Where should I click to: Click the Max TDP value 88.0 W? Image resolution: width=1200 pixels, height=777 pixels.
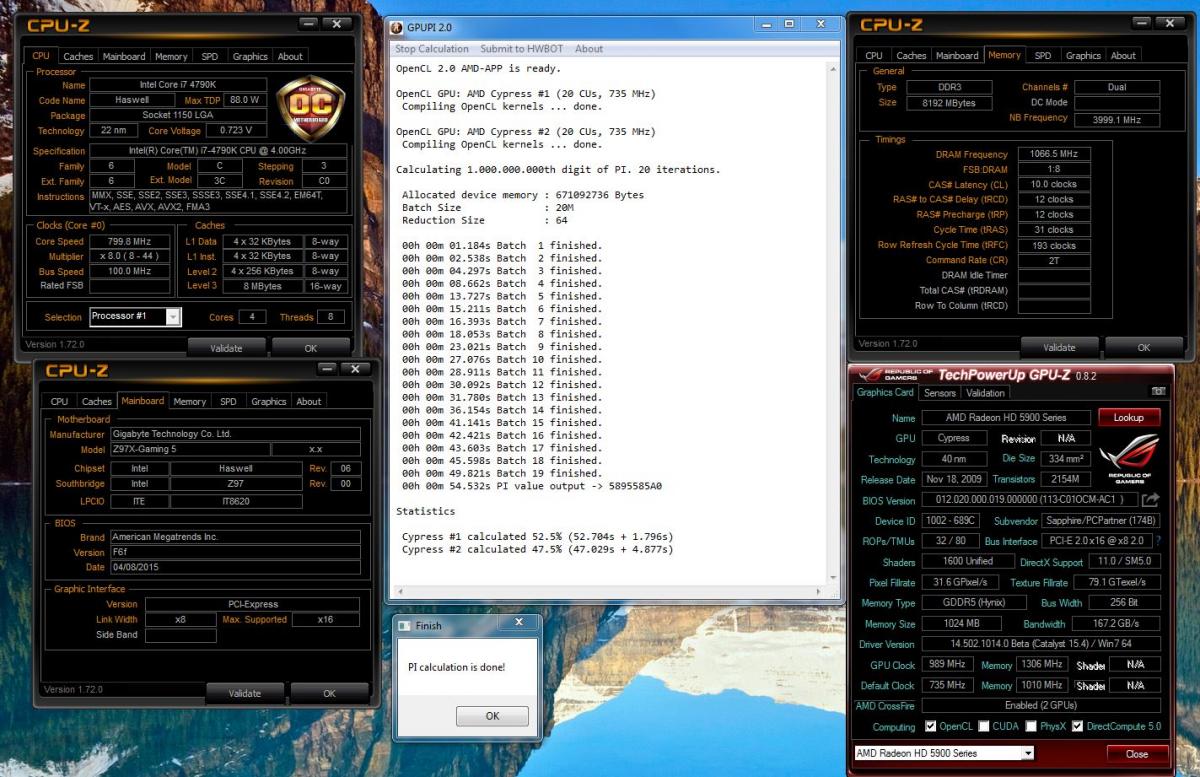[244, 101]
